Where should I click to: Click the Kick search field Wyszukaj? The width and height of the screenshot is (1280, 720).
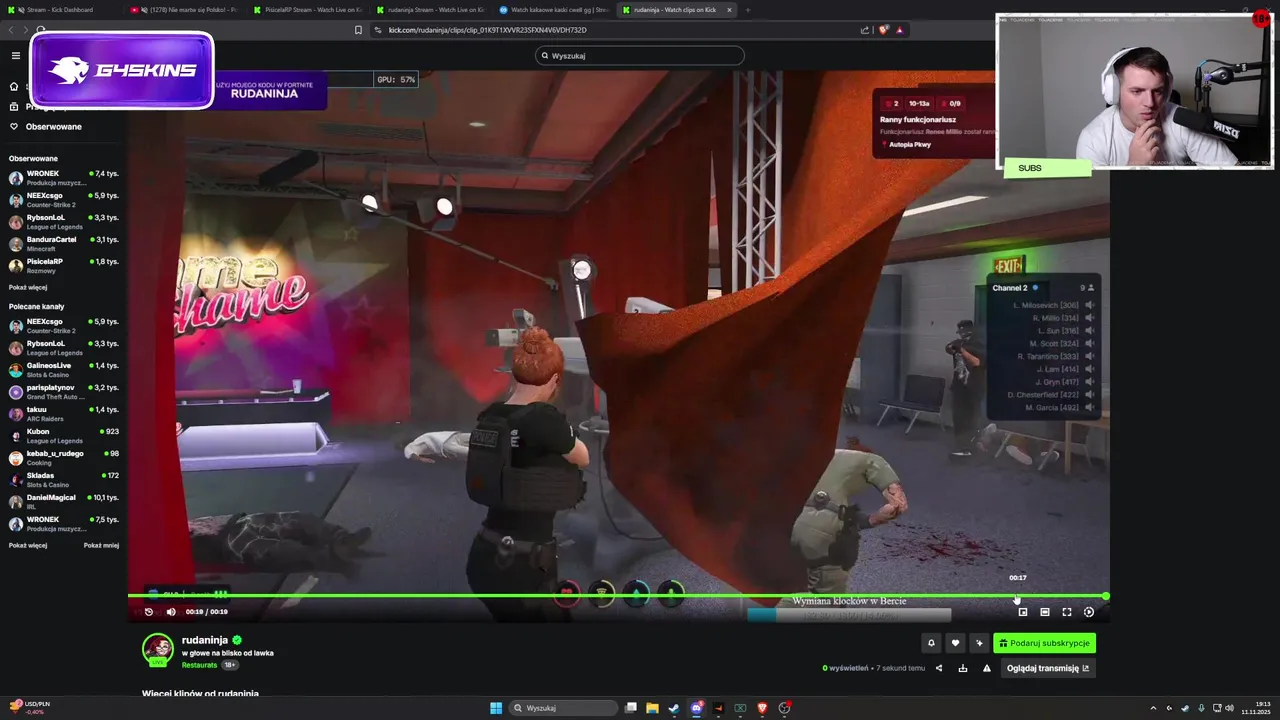point(640,56)
